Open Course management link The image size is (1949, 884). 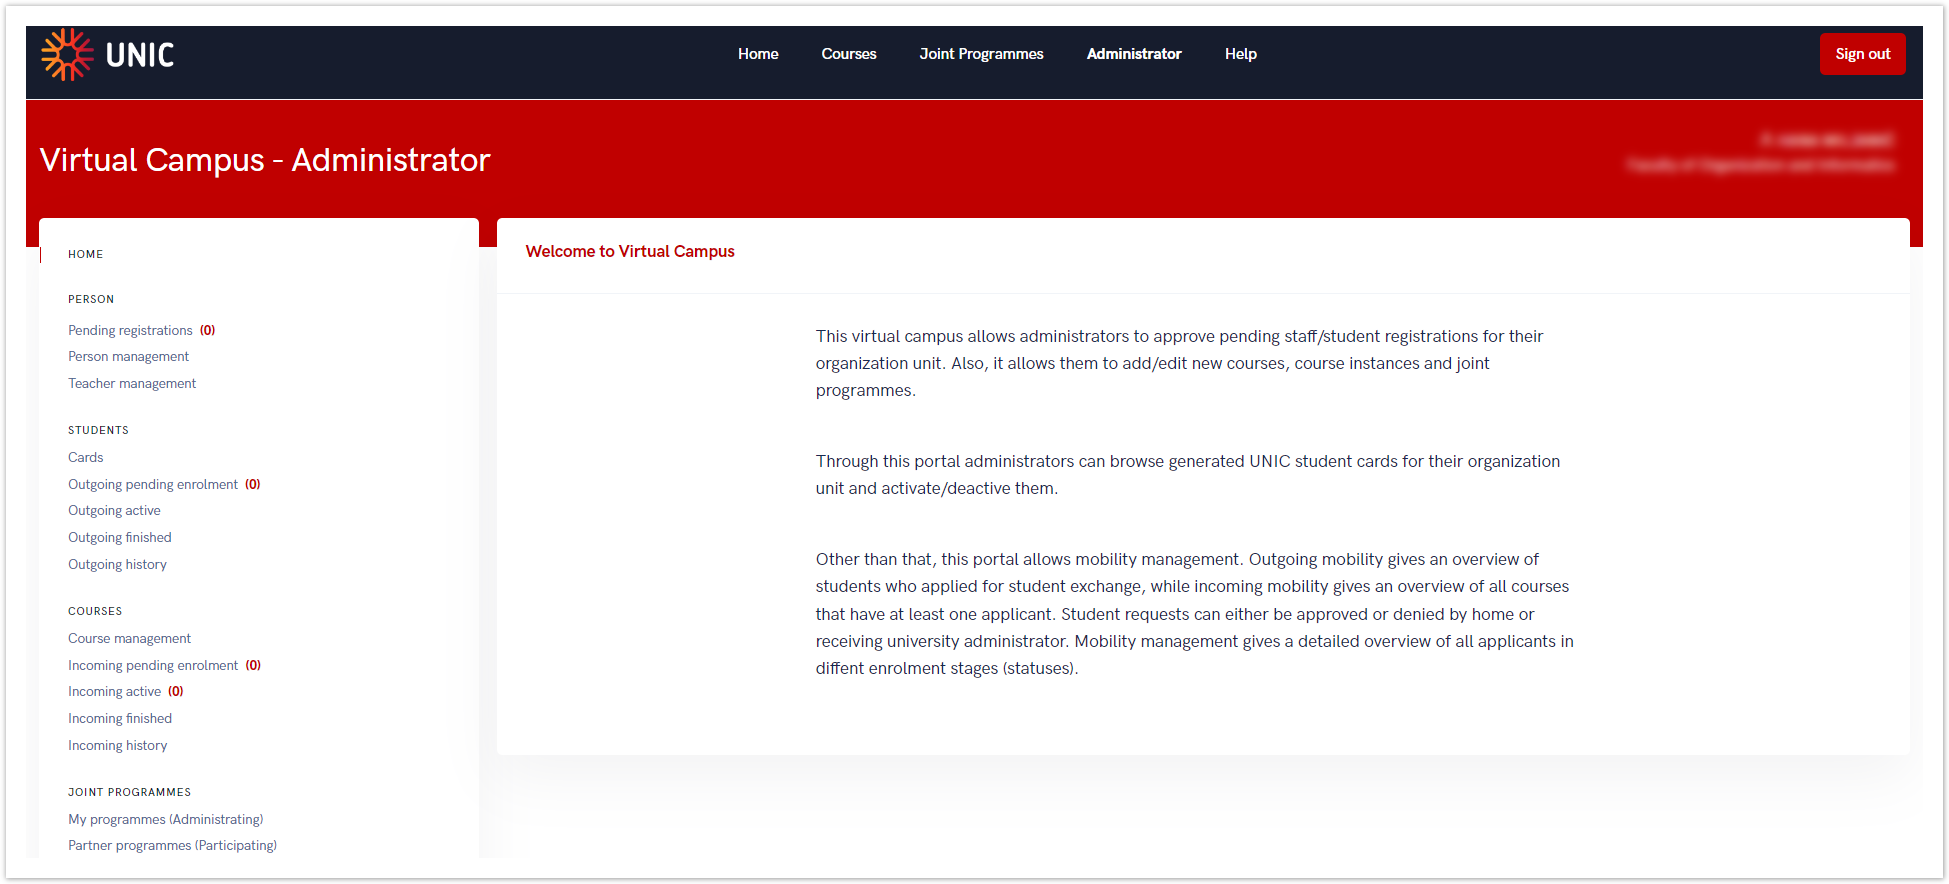tap(129, 639)
